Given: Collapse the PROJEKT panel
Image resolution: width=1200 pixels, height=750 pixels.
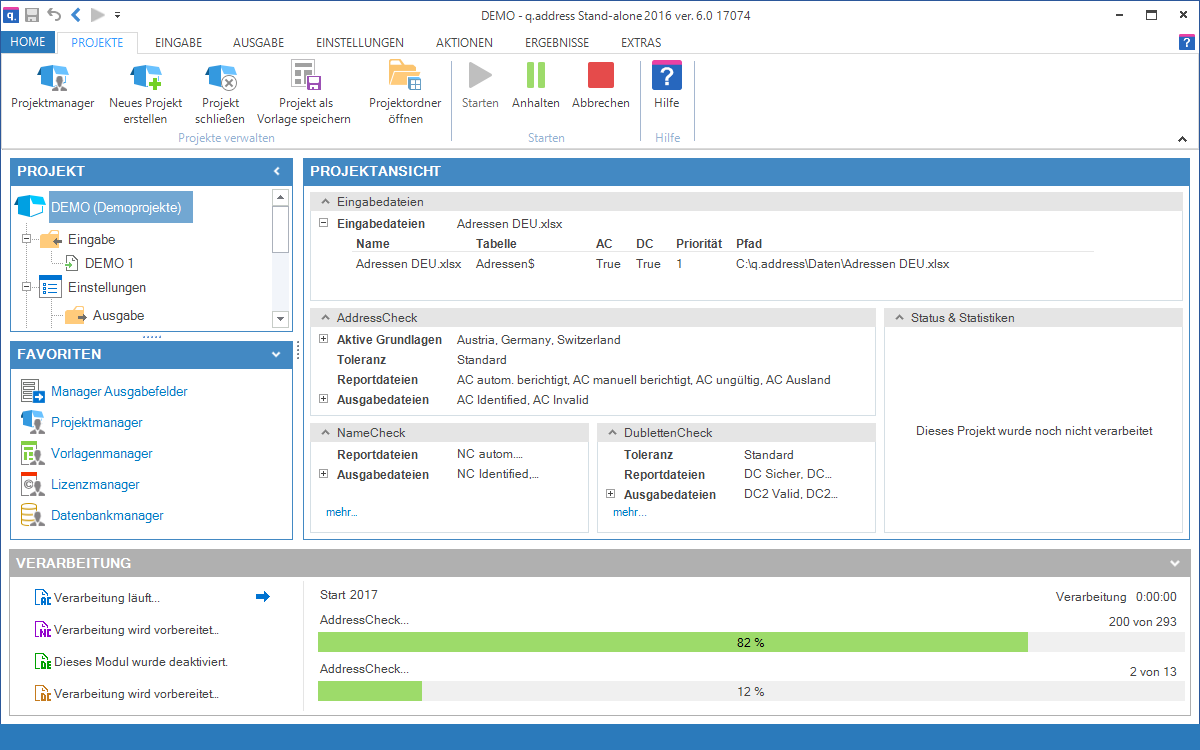Looking at the screenshot, I should (277, 171).
